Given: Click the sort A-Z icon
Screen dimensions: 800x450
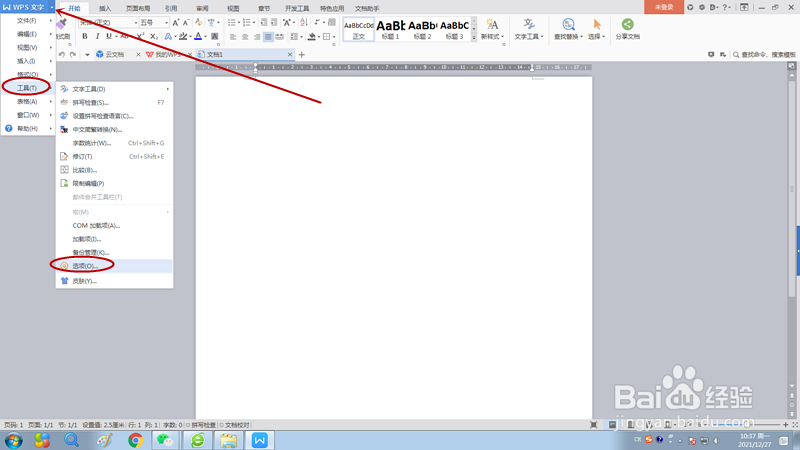Looking at the screenshot, I should [304, 22].
